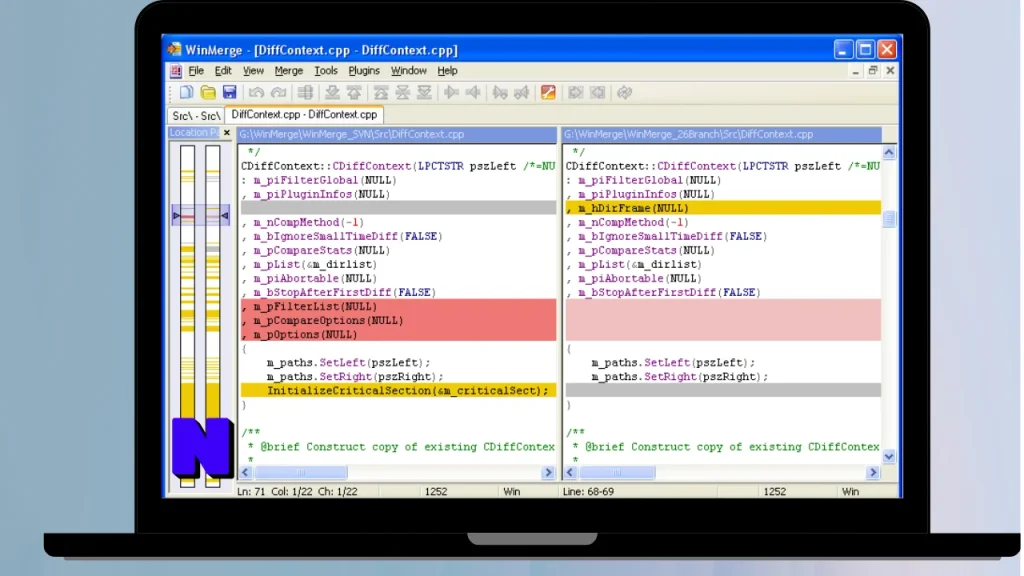This screenshot has height=576, width=1024.
Task: Click vertical scrollbar down arrow
Action: click(x=889, y=456)
